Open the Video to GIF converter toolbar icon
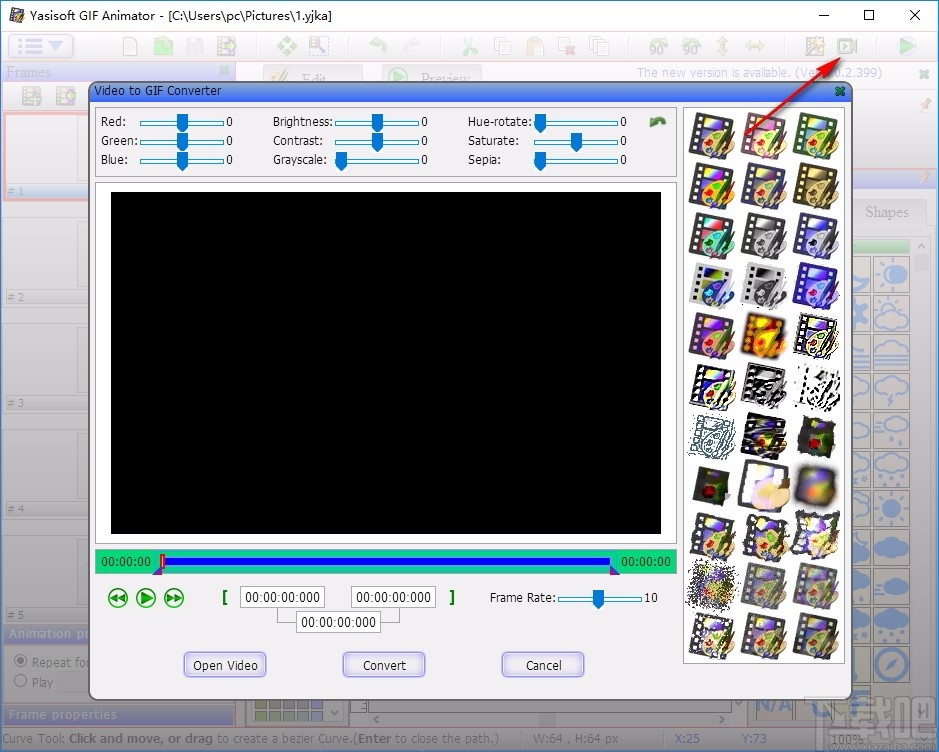The height and width of the screenshot is (752, 939). tap(845, 46)
